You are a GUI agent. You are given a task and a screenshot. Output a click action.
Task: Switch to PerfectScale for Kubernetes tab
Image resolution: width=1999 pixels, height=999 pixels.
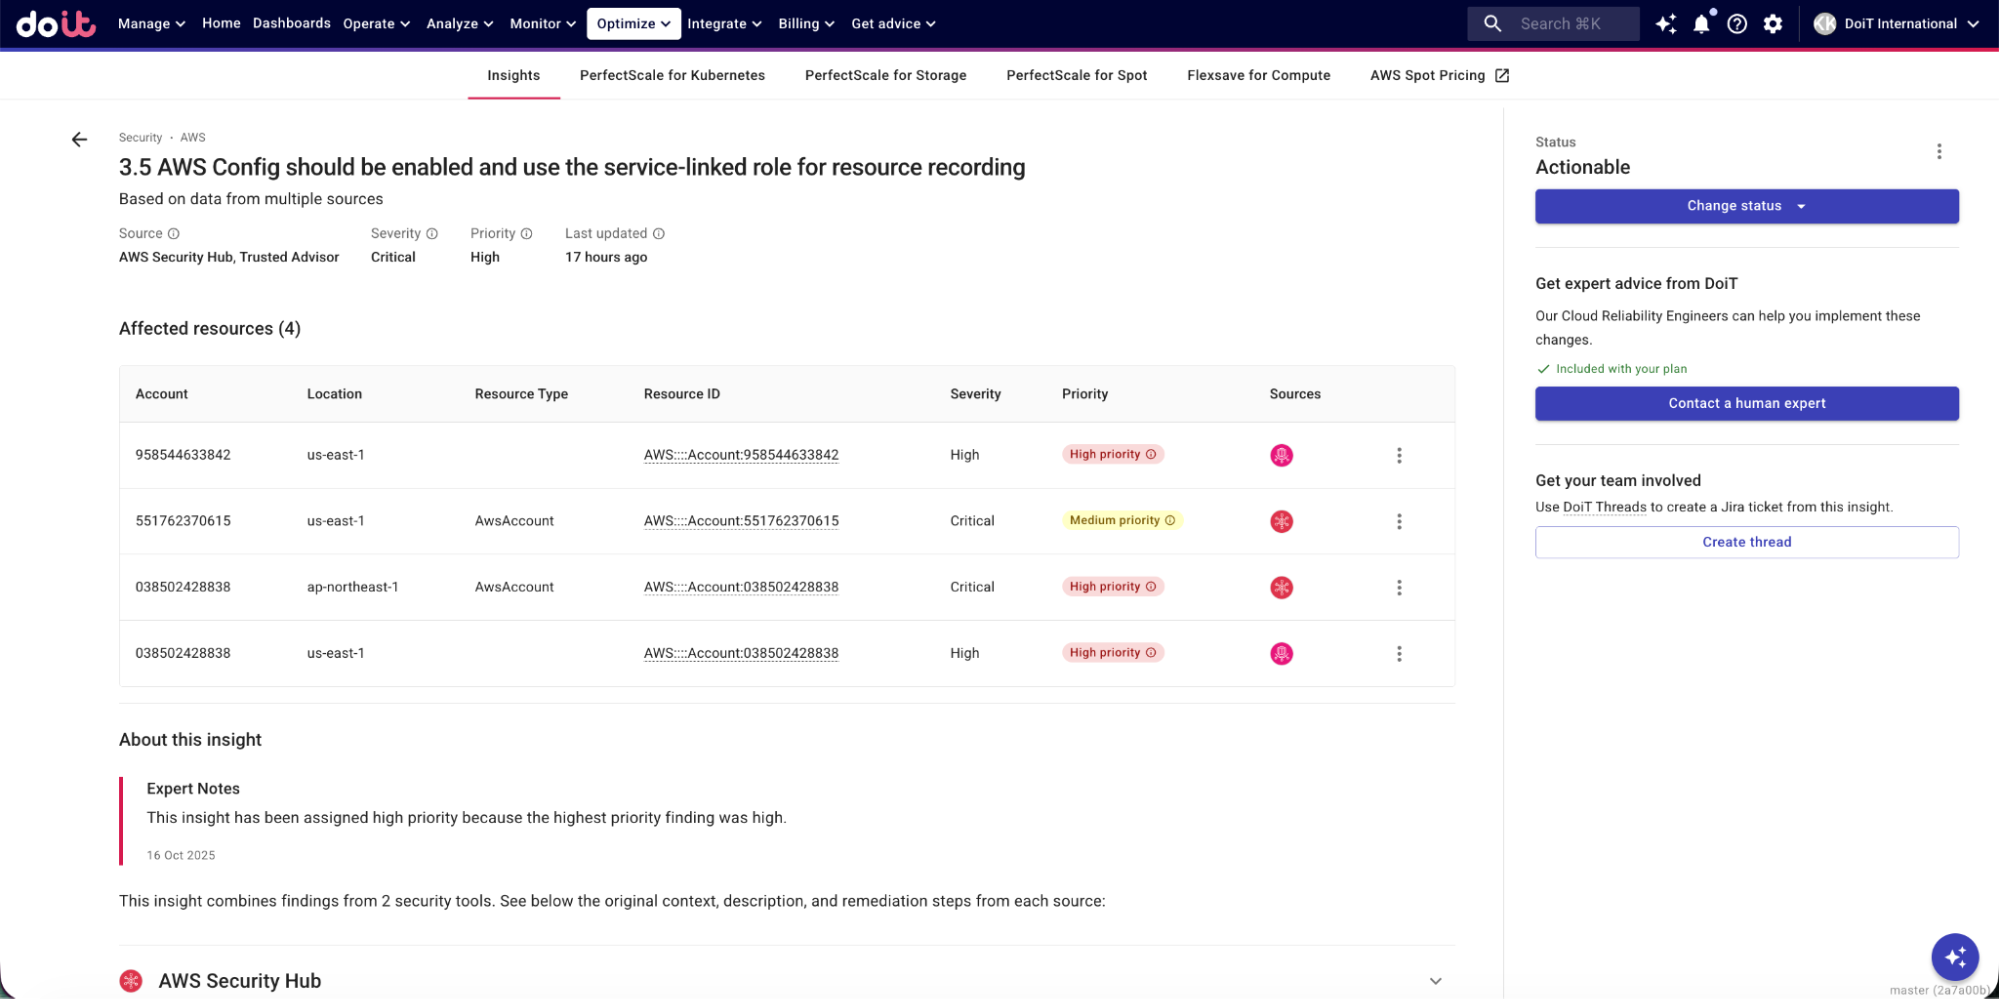coord(672,76)
